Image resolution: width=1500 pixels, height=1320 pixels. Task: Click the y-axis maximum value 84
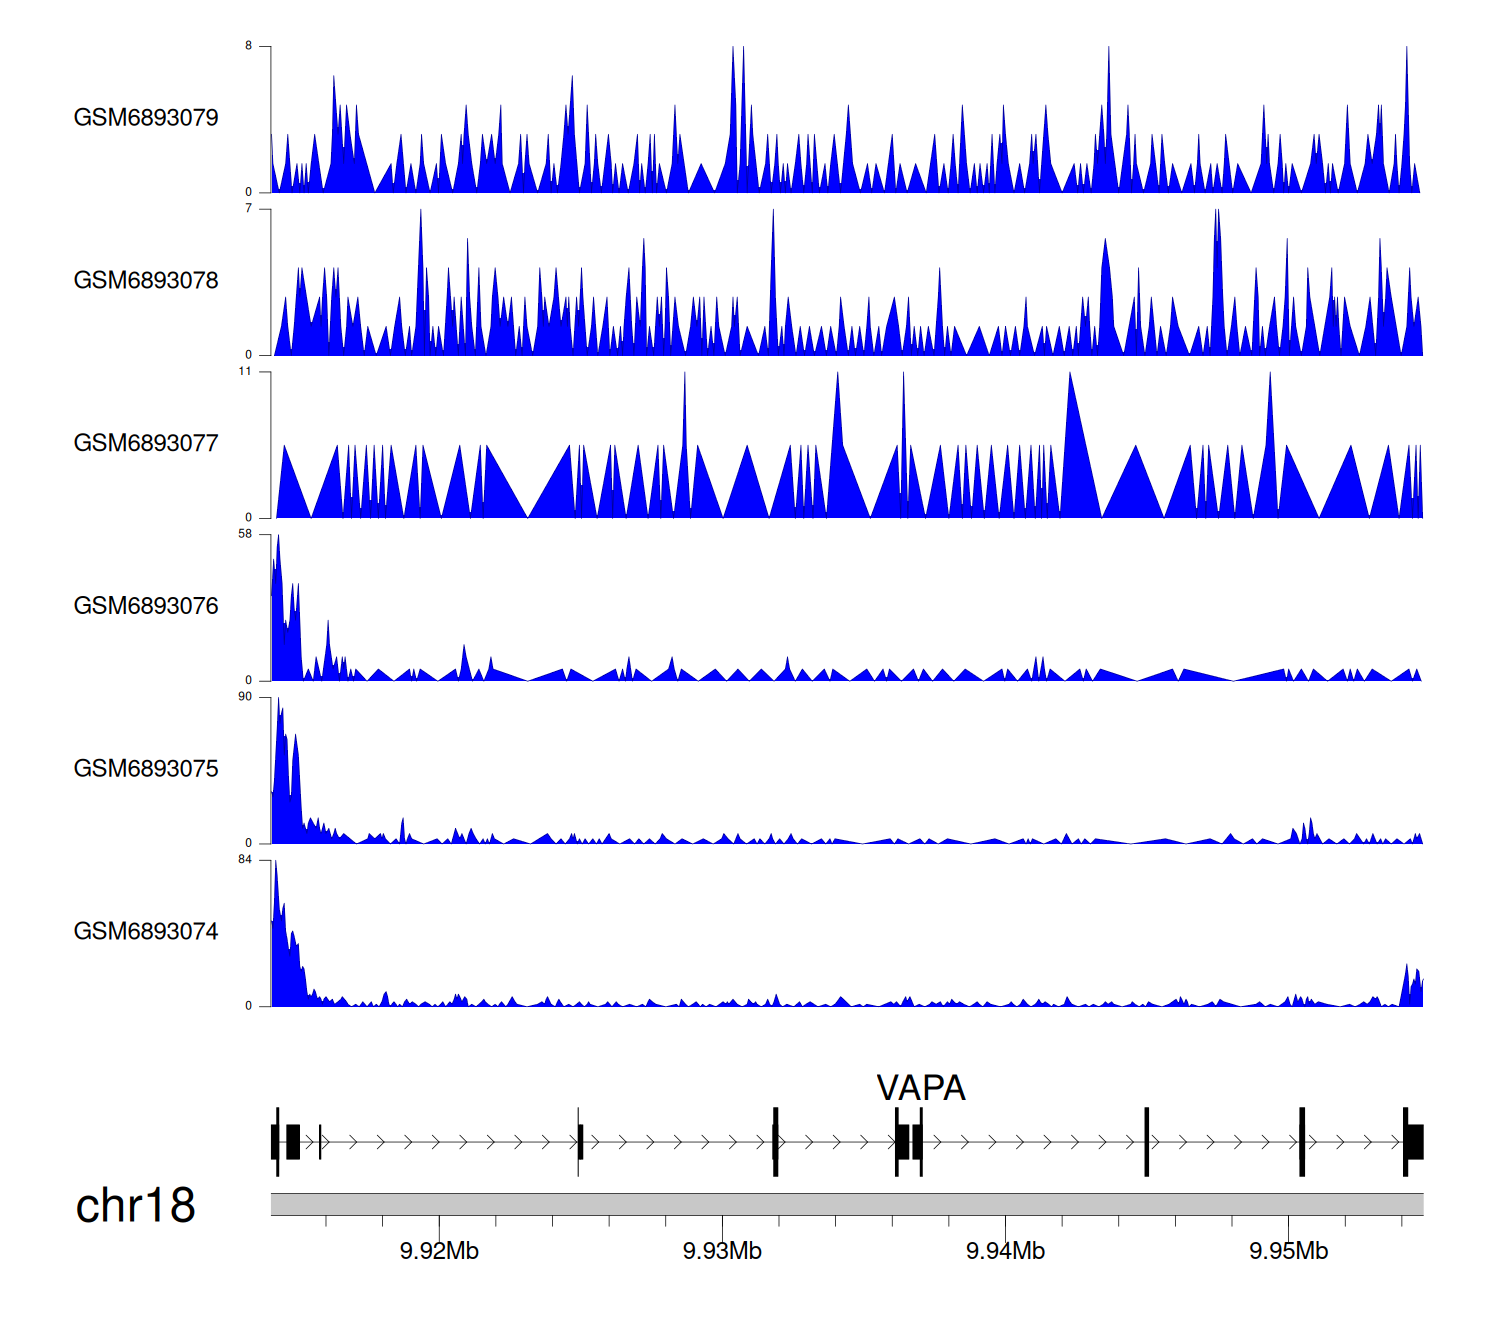pyautogui.click(x=245, y=860)
